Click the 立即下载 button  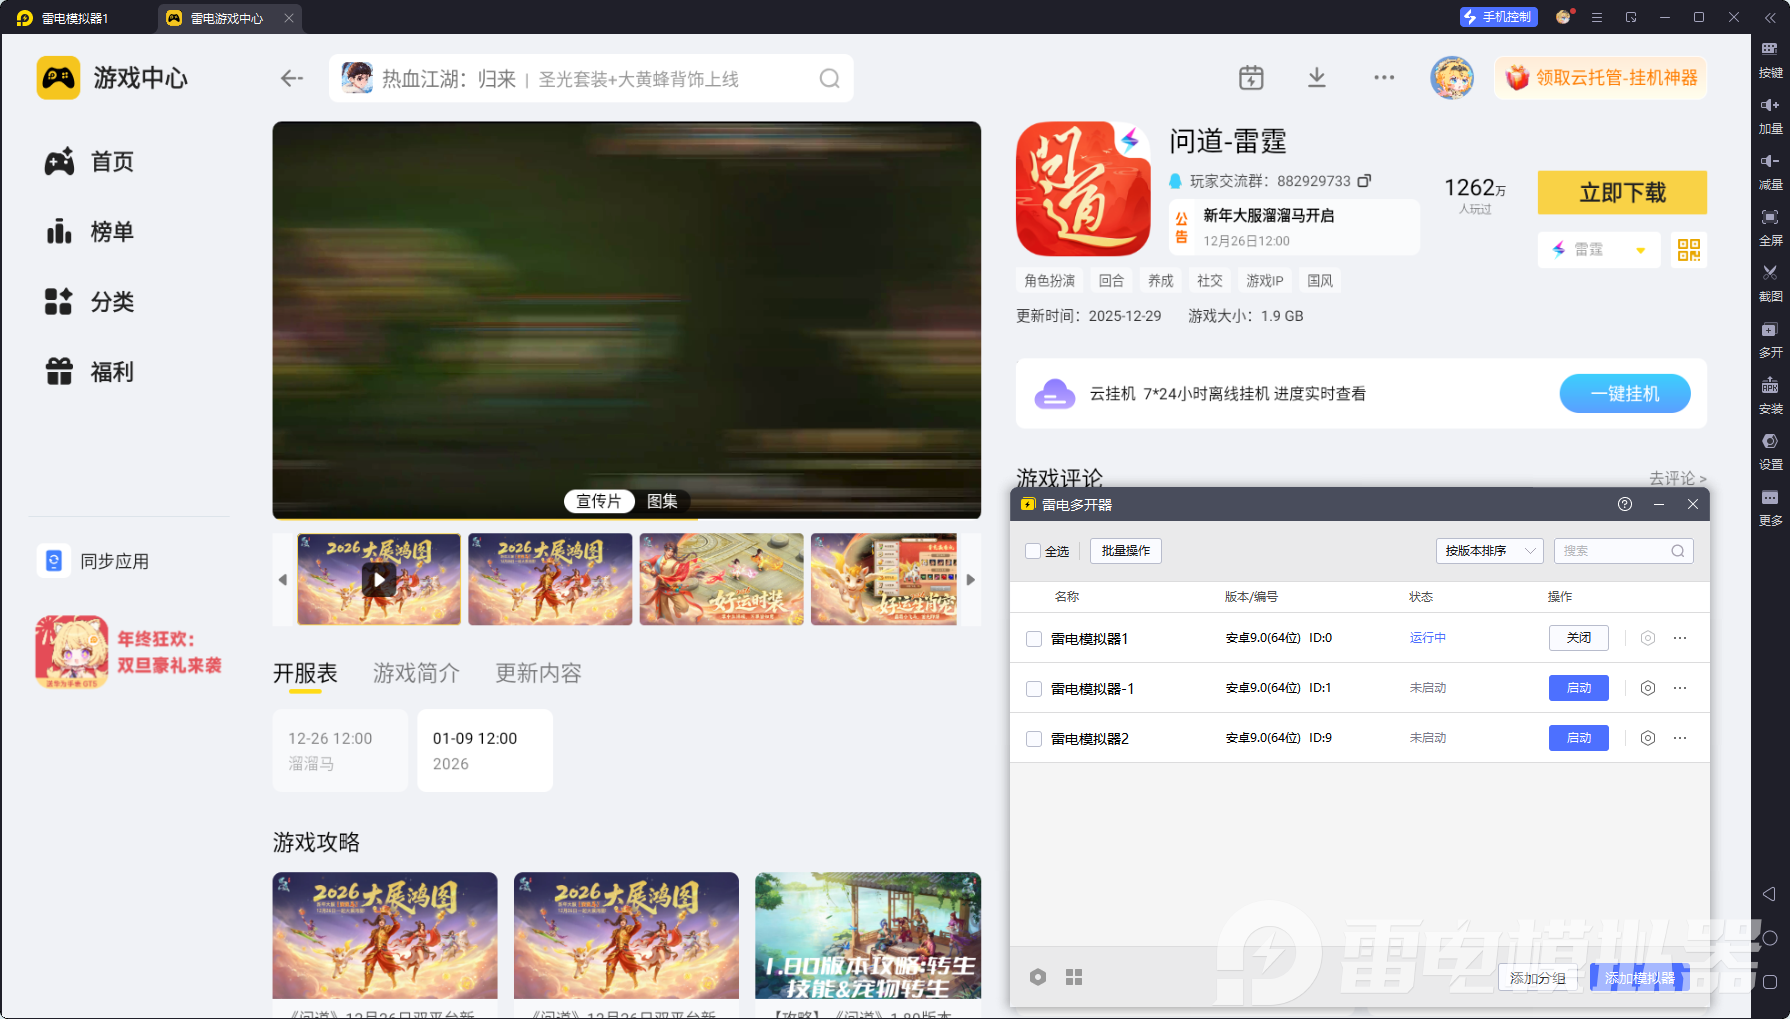click(1621, 193)
